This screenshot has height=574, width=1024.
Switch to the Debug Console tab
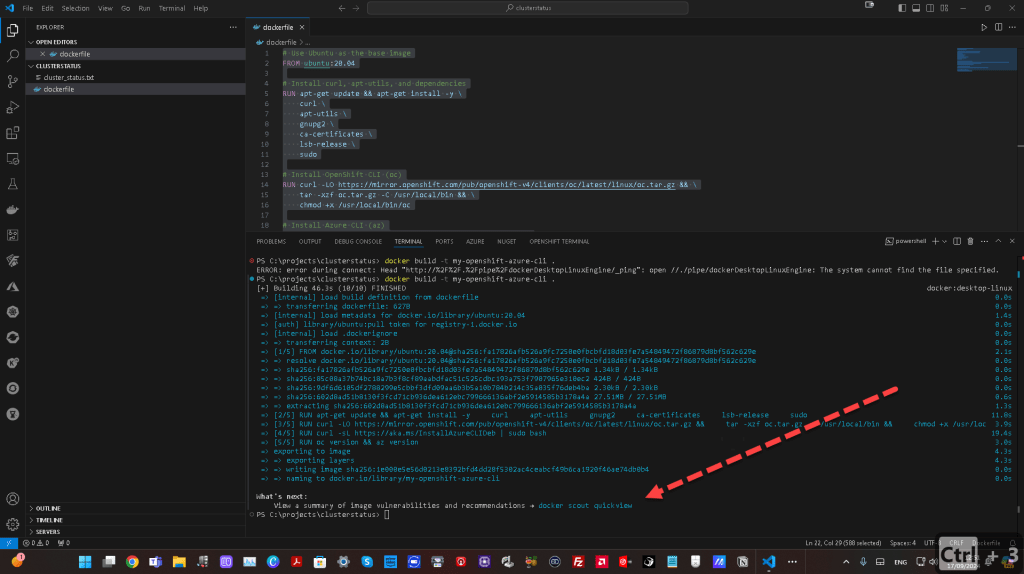[358, 242]
